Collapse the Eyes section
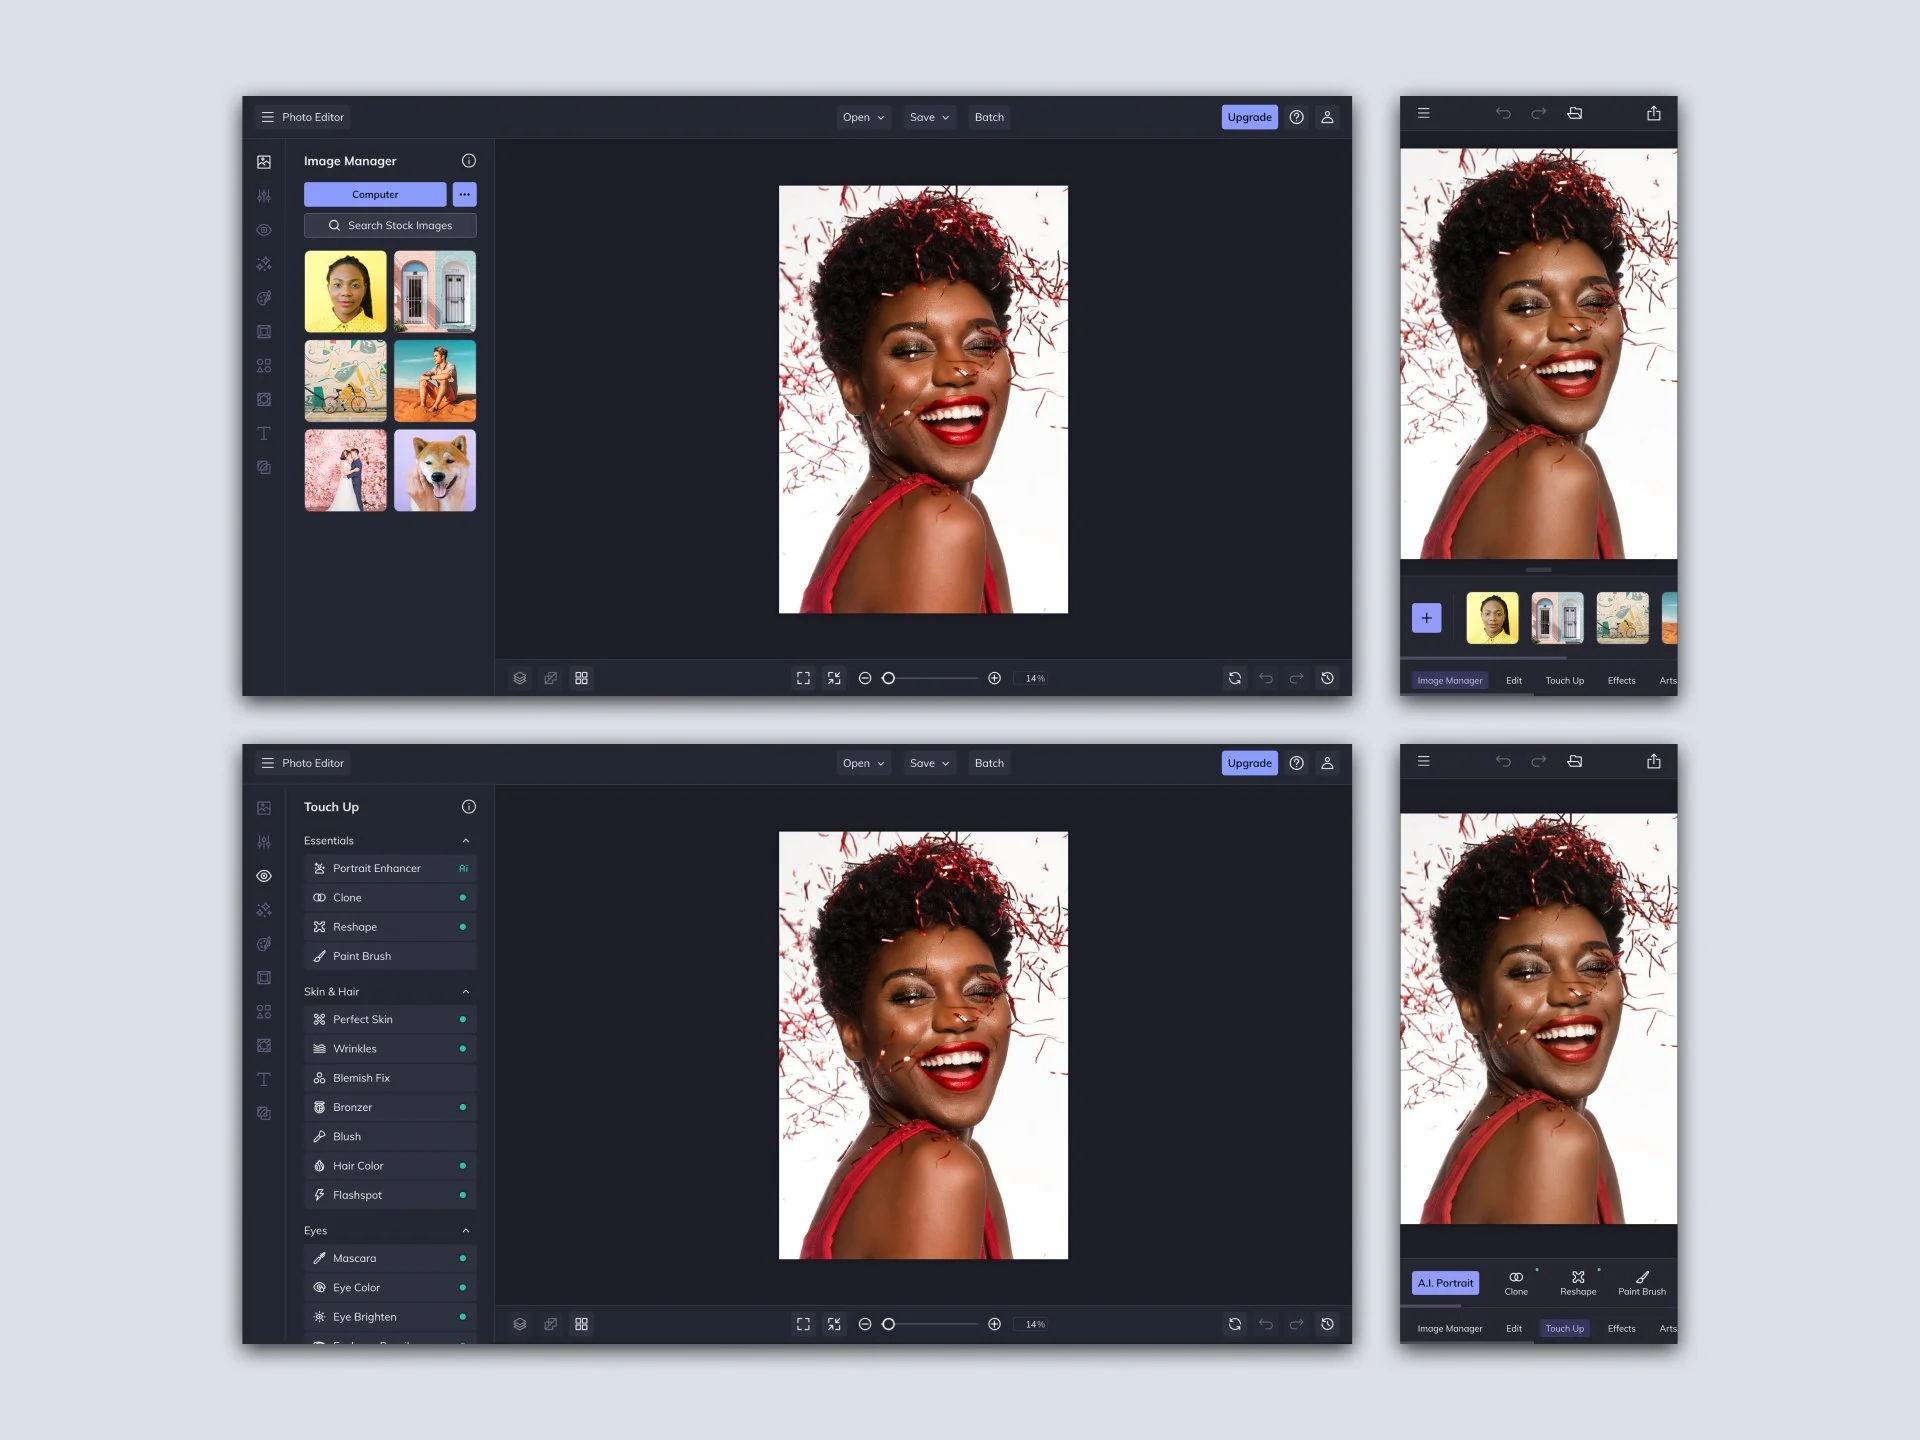 (x=466, y=1231)
